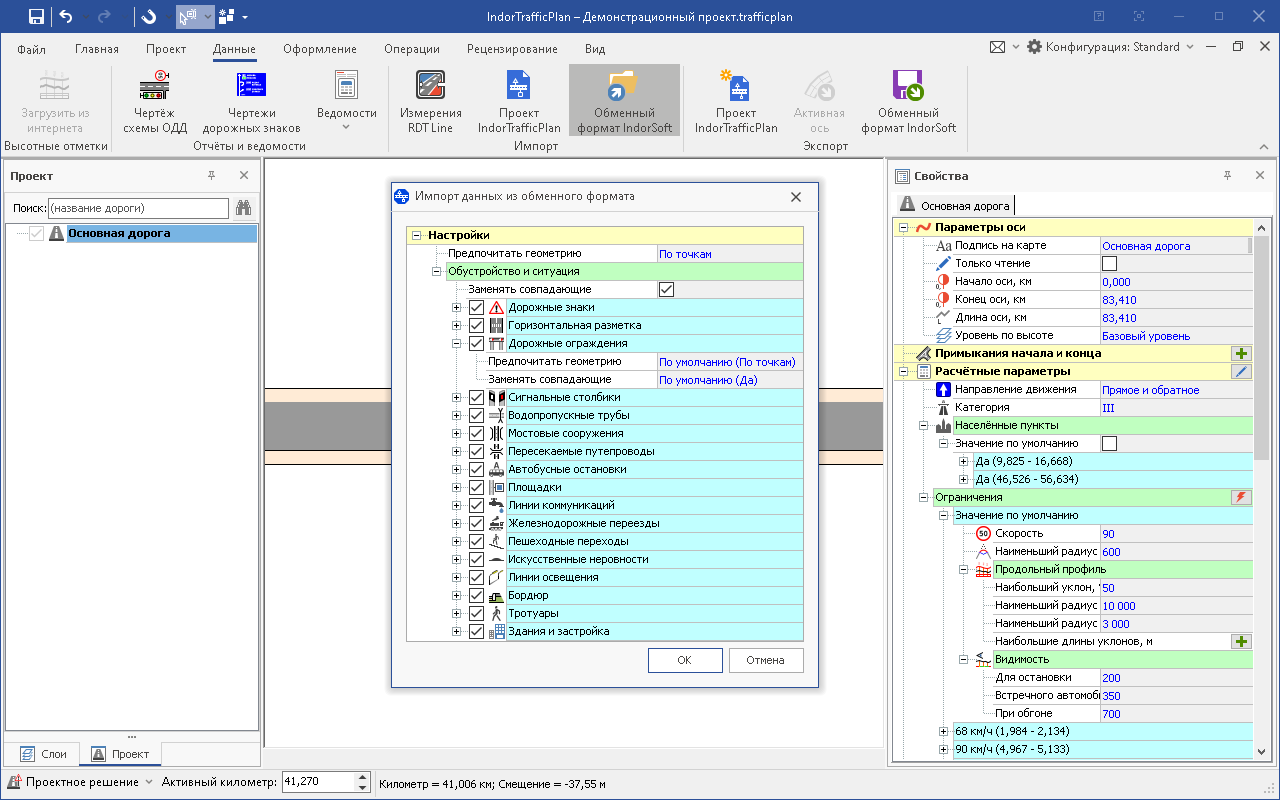Click the binoculars search icon

243,208
